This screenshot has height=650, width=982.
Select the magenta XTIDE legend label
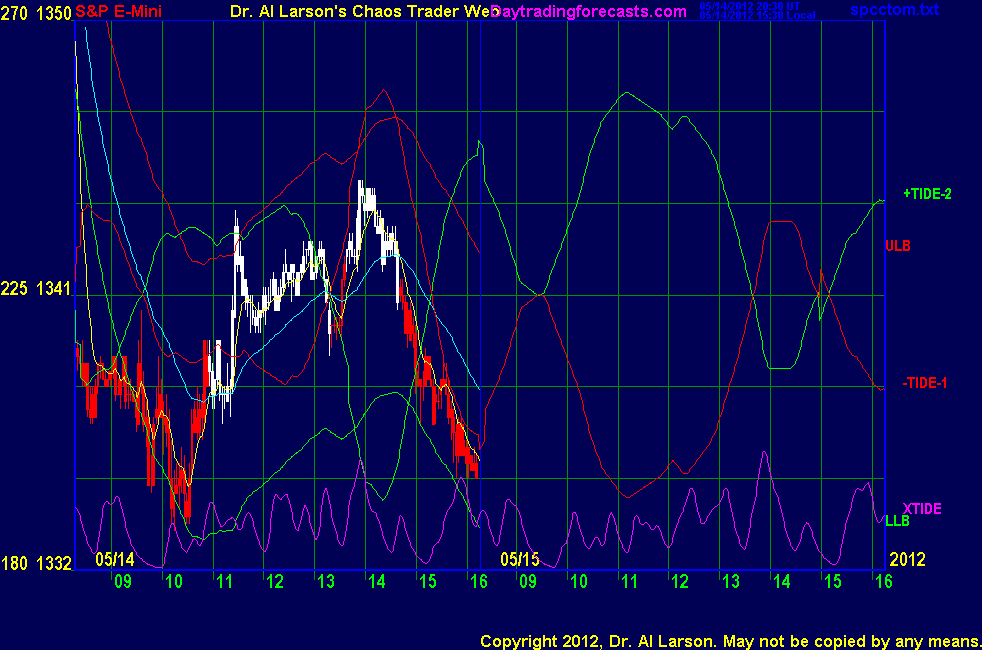pos(922,508)
